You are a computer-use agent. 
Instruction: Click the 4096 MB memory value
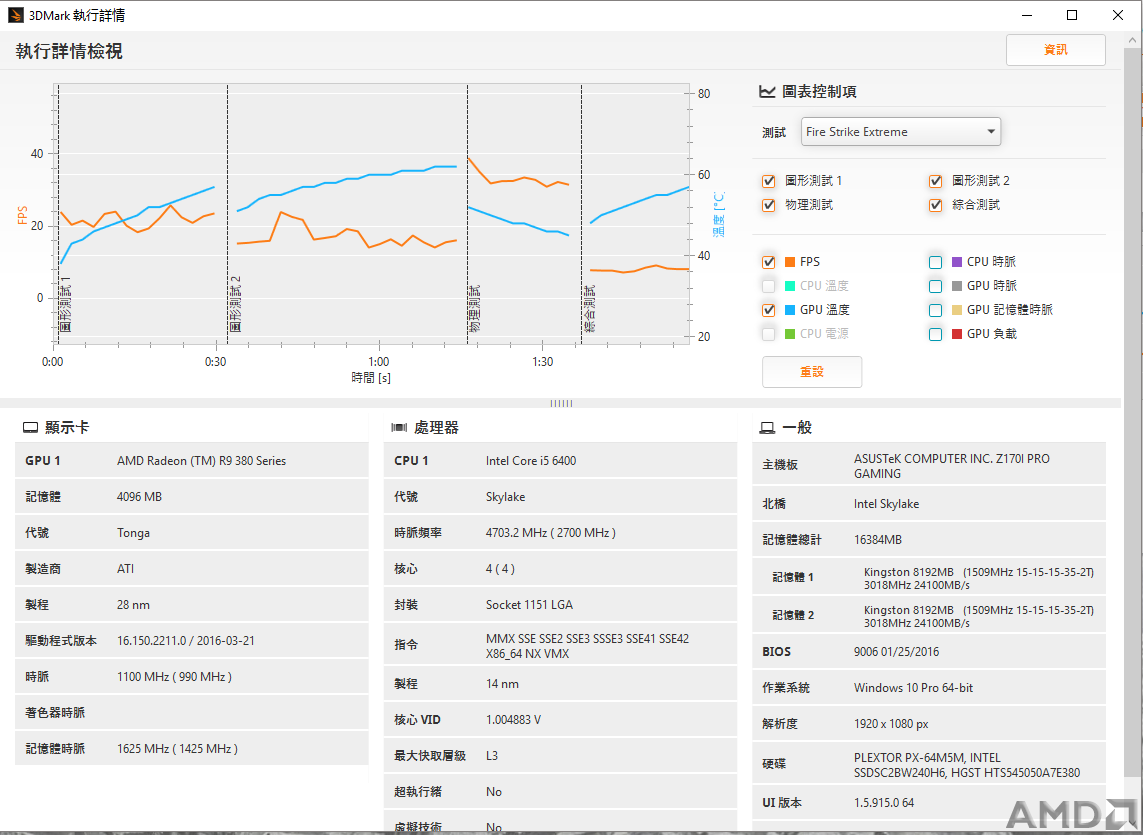(x=139, y=497)
